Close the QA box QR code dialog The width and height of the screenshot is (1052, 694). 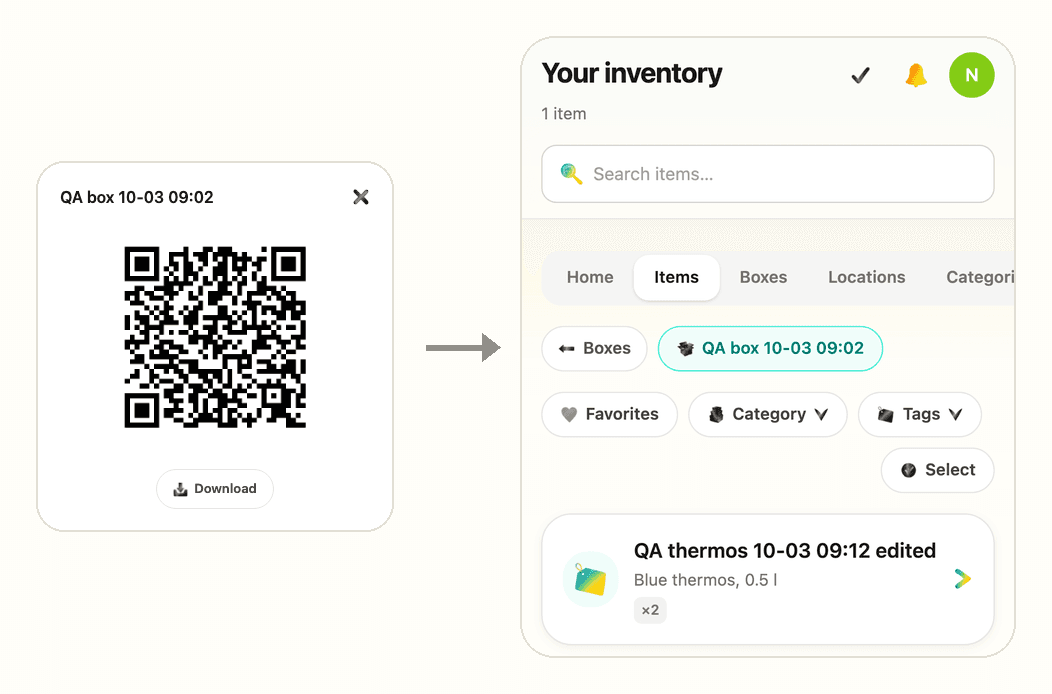click(x=361, y=197)
